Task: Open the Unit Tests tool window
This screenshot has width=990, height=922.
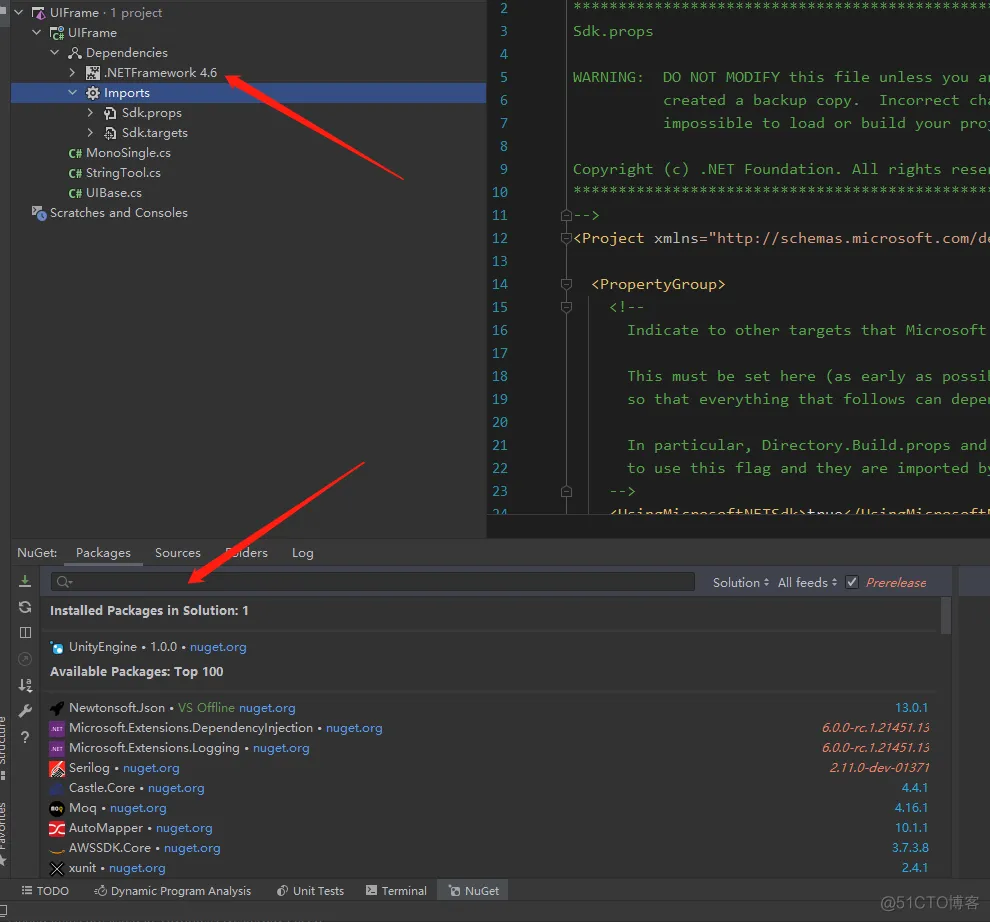Action: coord(310,890)
